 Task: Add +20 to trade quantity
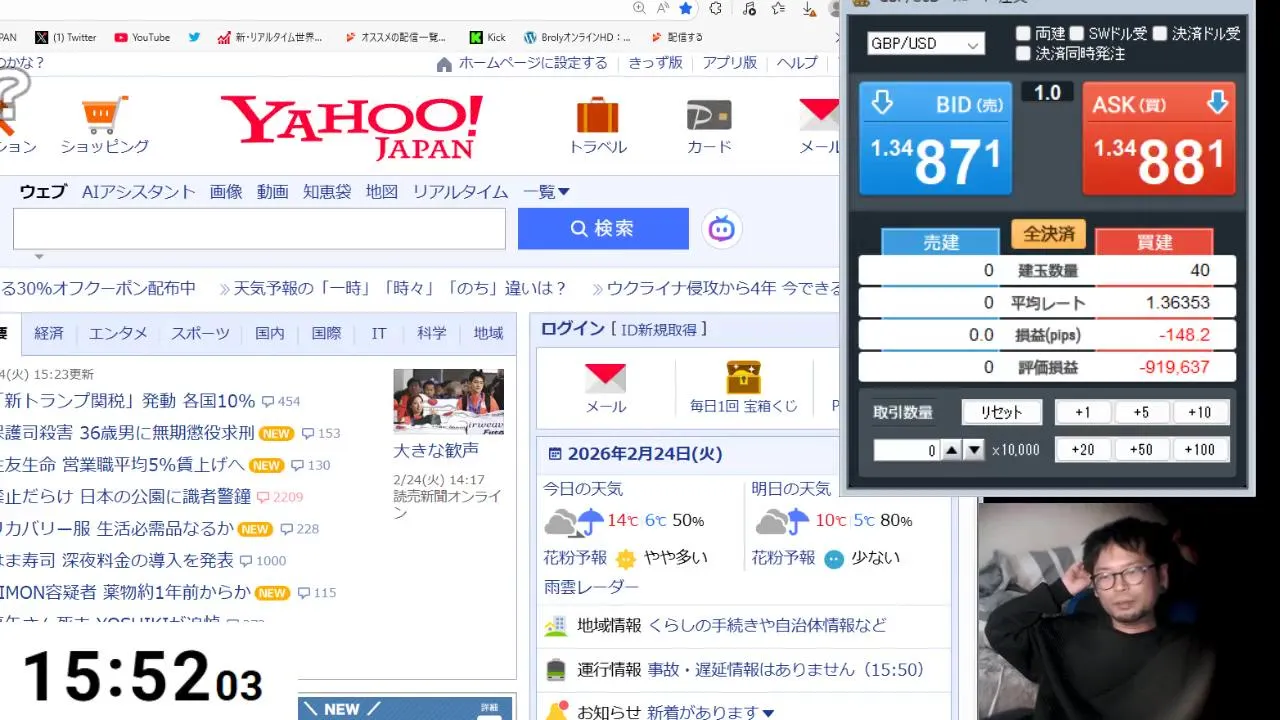coord(1082,450)
